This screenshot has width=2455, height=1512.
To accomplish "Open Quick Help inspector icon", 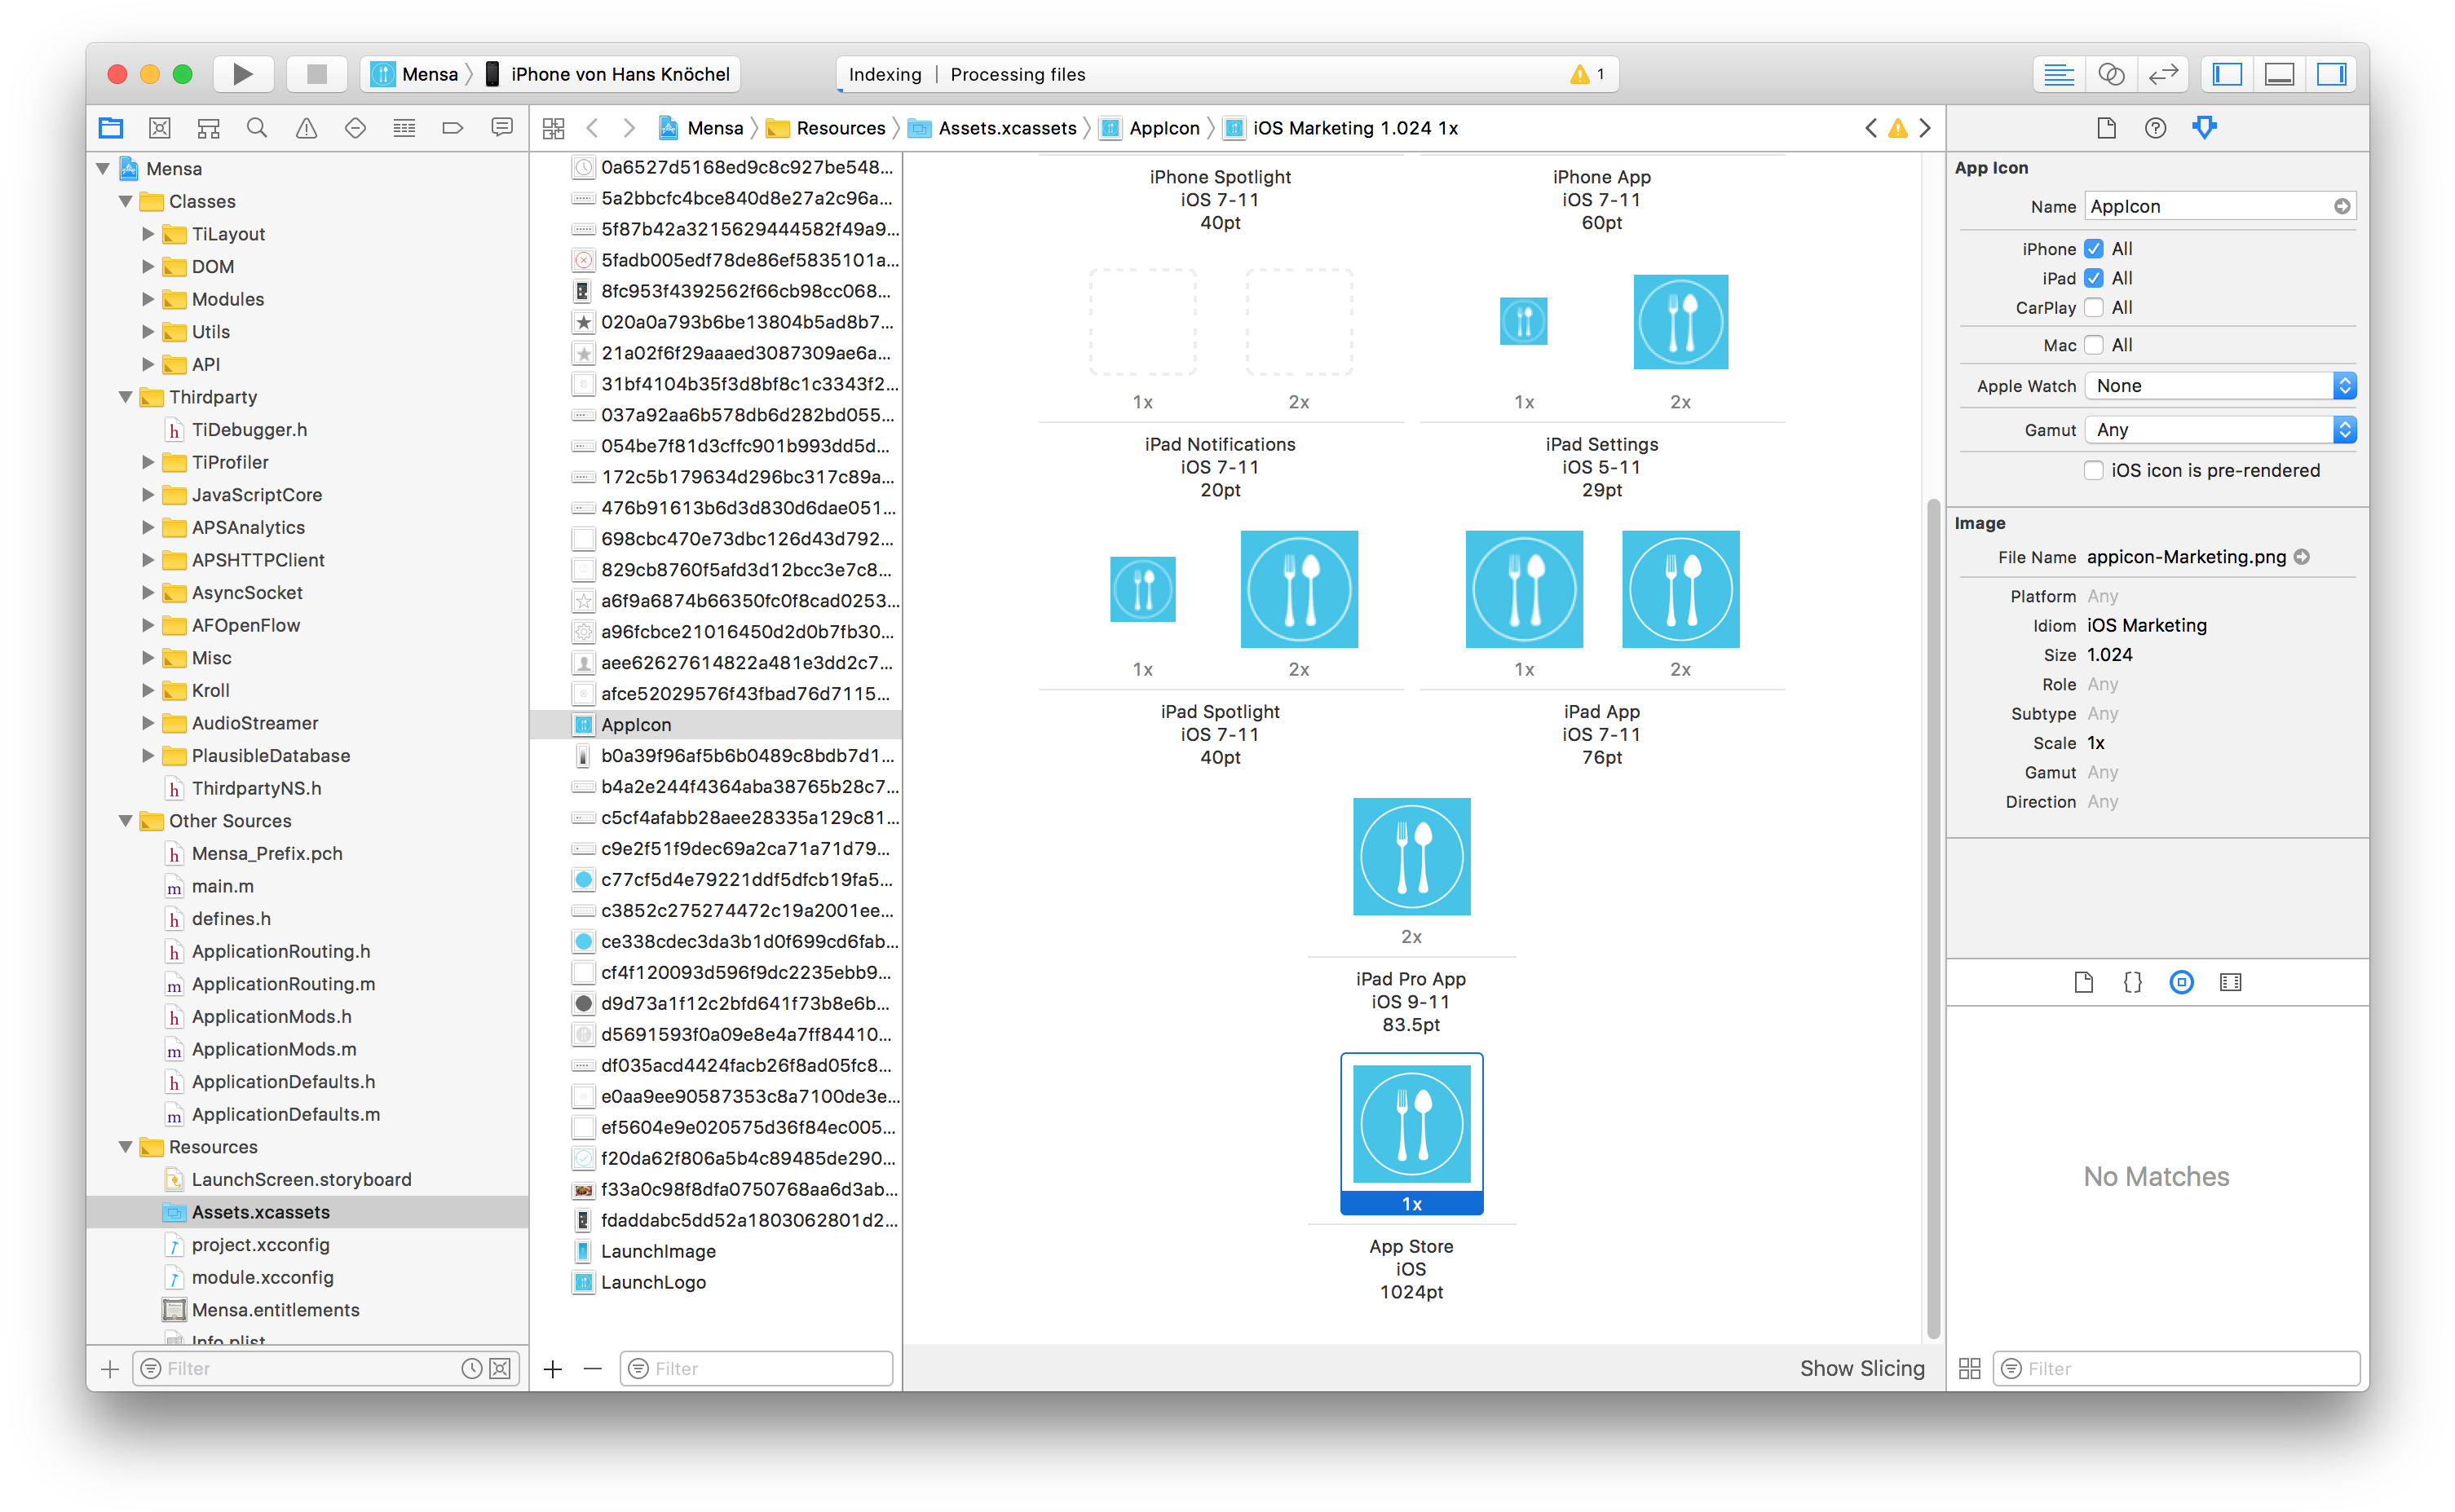I will [2155, 128].
